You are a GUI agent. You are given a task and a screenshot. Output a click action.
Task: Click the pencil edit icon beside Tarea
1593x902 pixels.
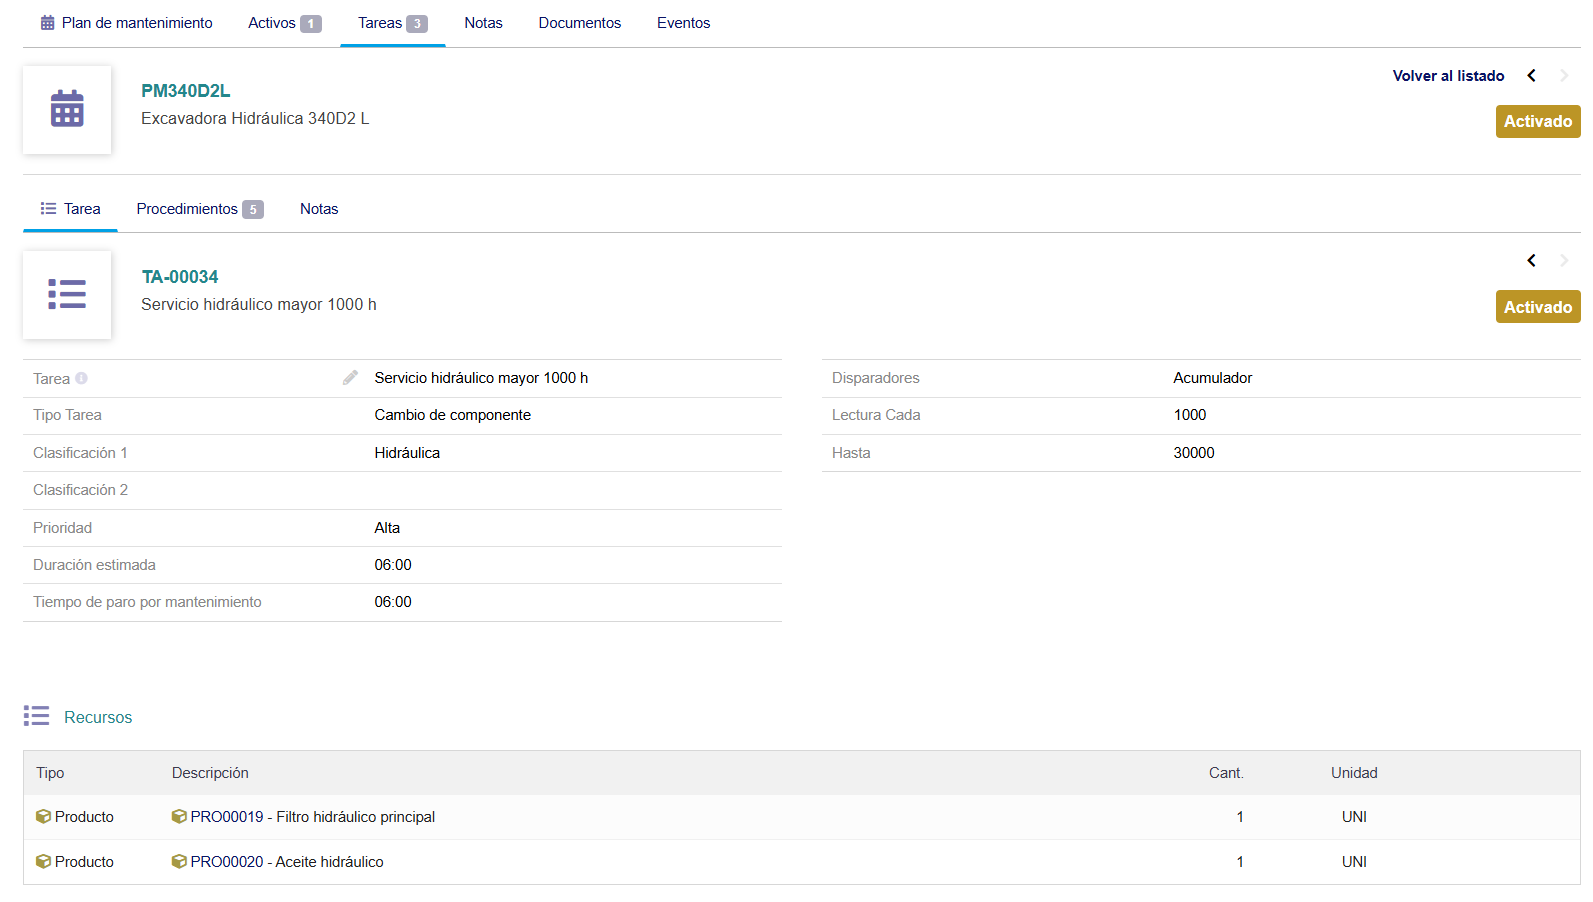pyautogui.click(x=350, y=378)
